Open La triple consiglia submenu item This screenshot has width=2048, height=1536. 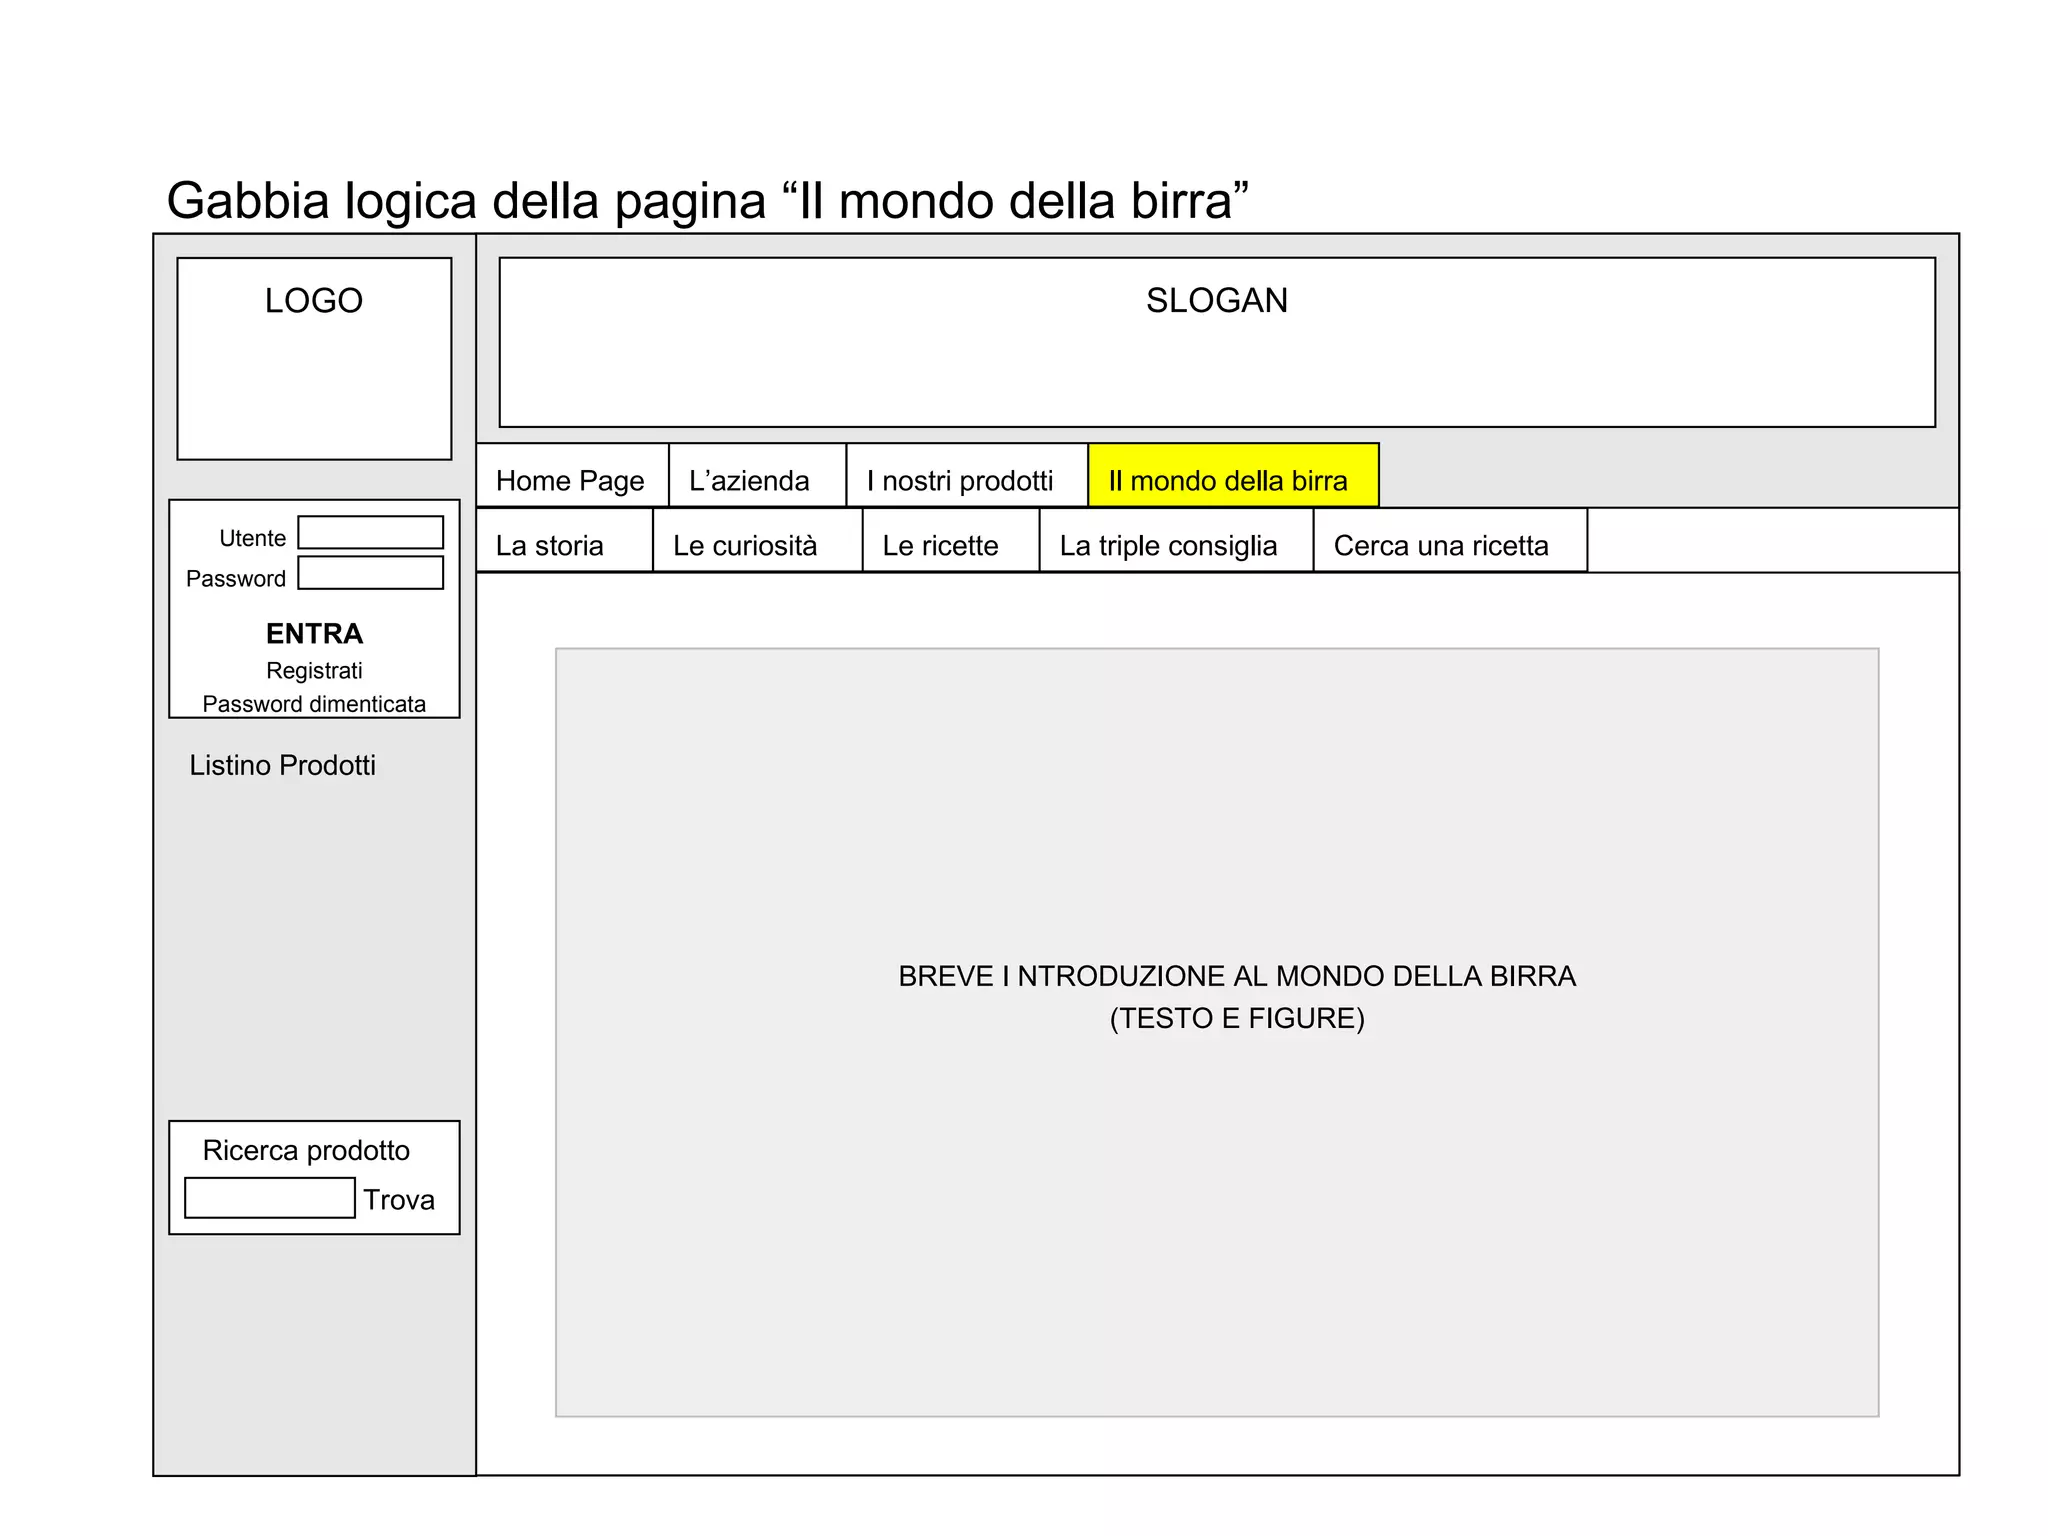click(x=1176, y=541)
